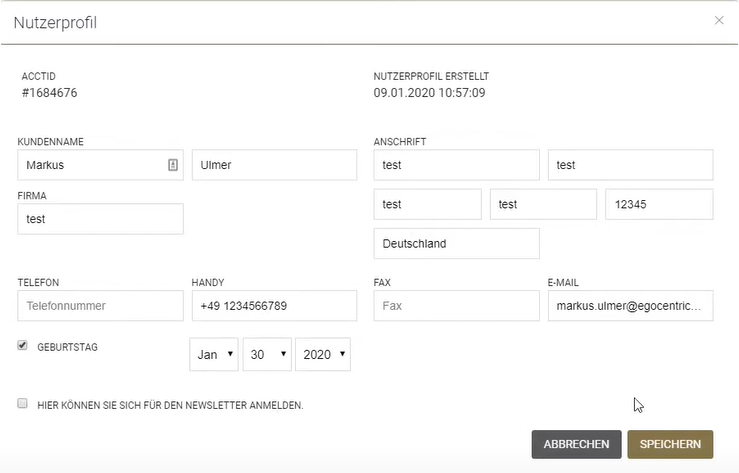Viewport: 739px width, 473px height.
Task: Open the birthday year dropdown showing 2020
Action: coord(323,354)
